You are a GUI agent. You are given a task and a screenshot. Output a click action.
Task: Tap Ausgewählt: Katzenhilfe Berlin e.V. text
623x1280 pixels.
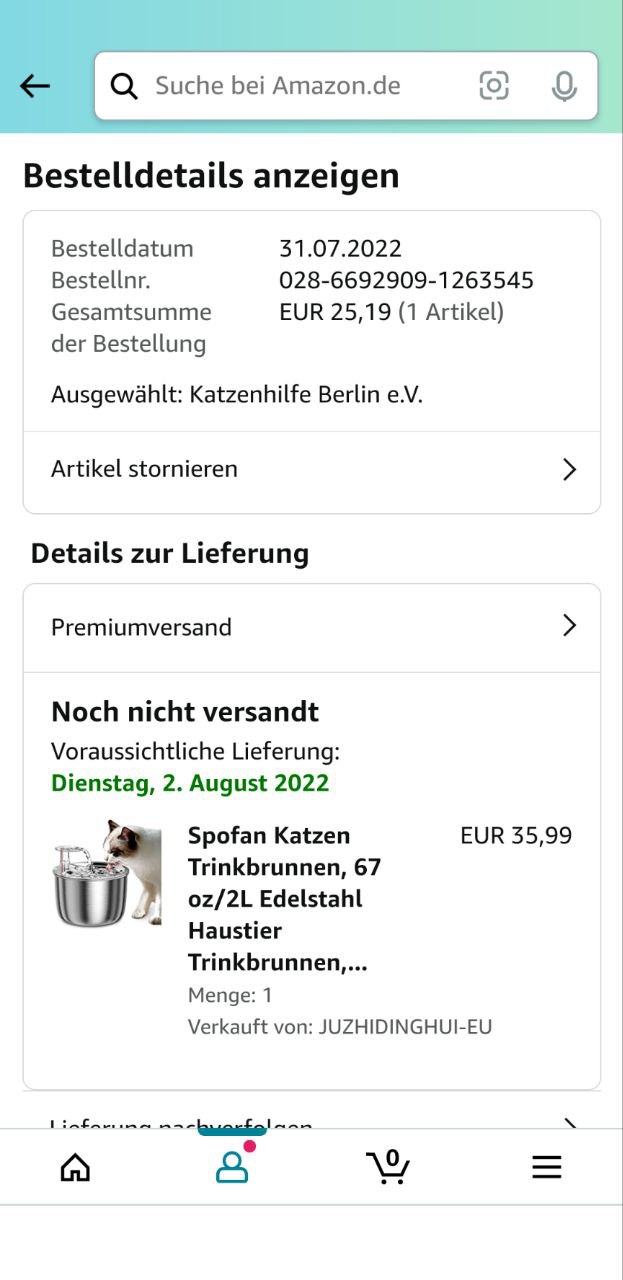[237, 395]
